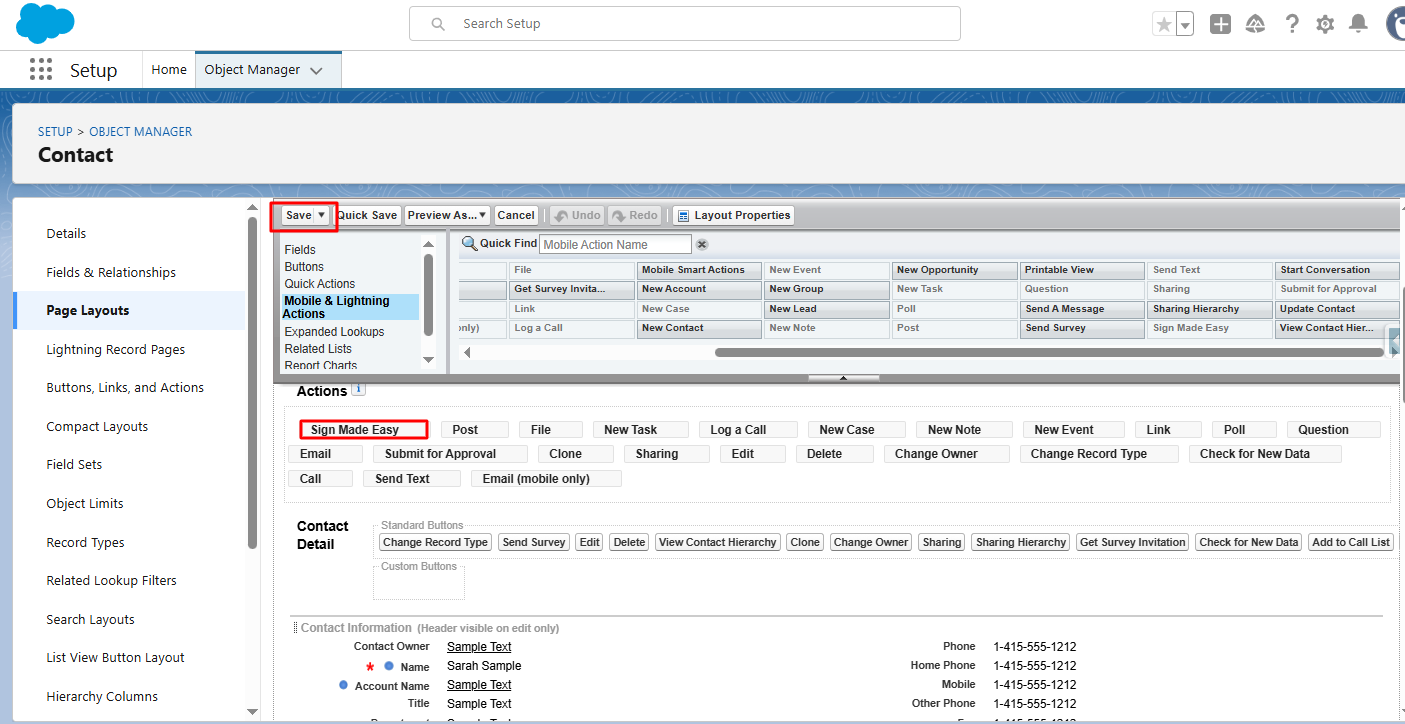
Task: Open the Save button dropdown arrow
Action: click(322, 215)
